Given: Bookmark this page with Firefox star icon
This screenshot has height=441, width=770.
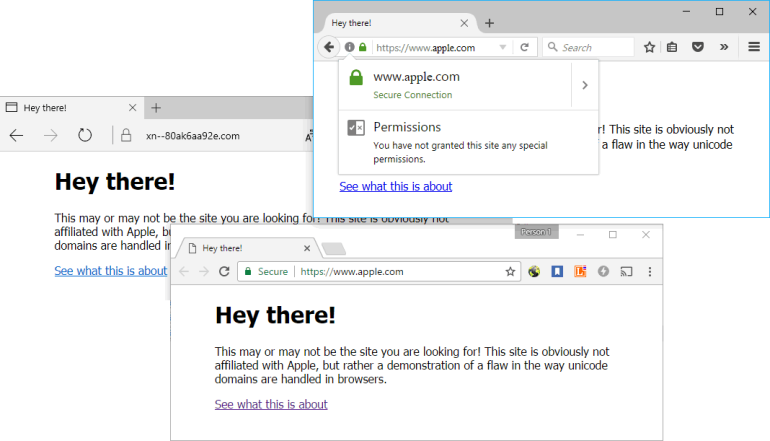Looking at the screenshot, I should point(649,47).
